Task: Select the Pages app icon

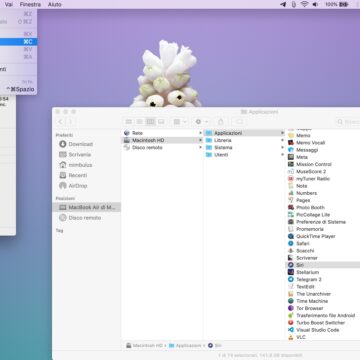Action: pyautogui.click(x=291, y=200)
